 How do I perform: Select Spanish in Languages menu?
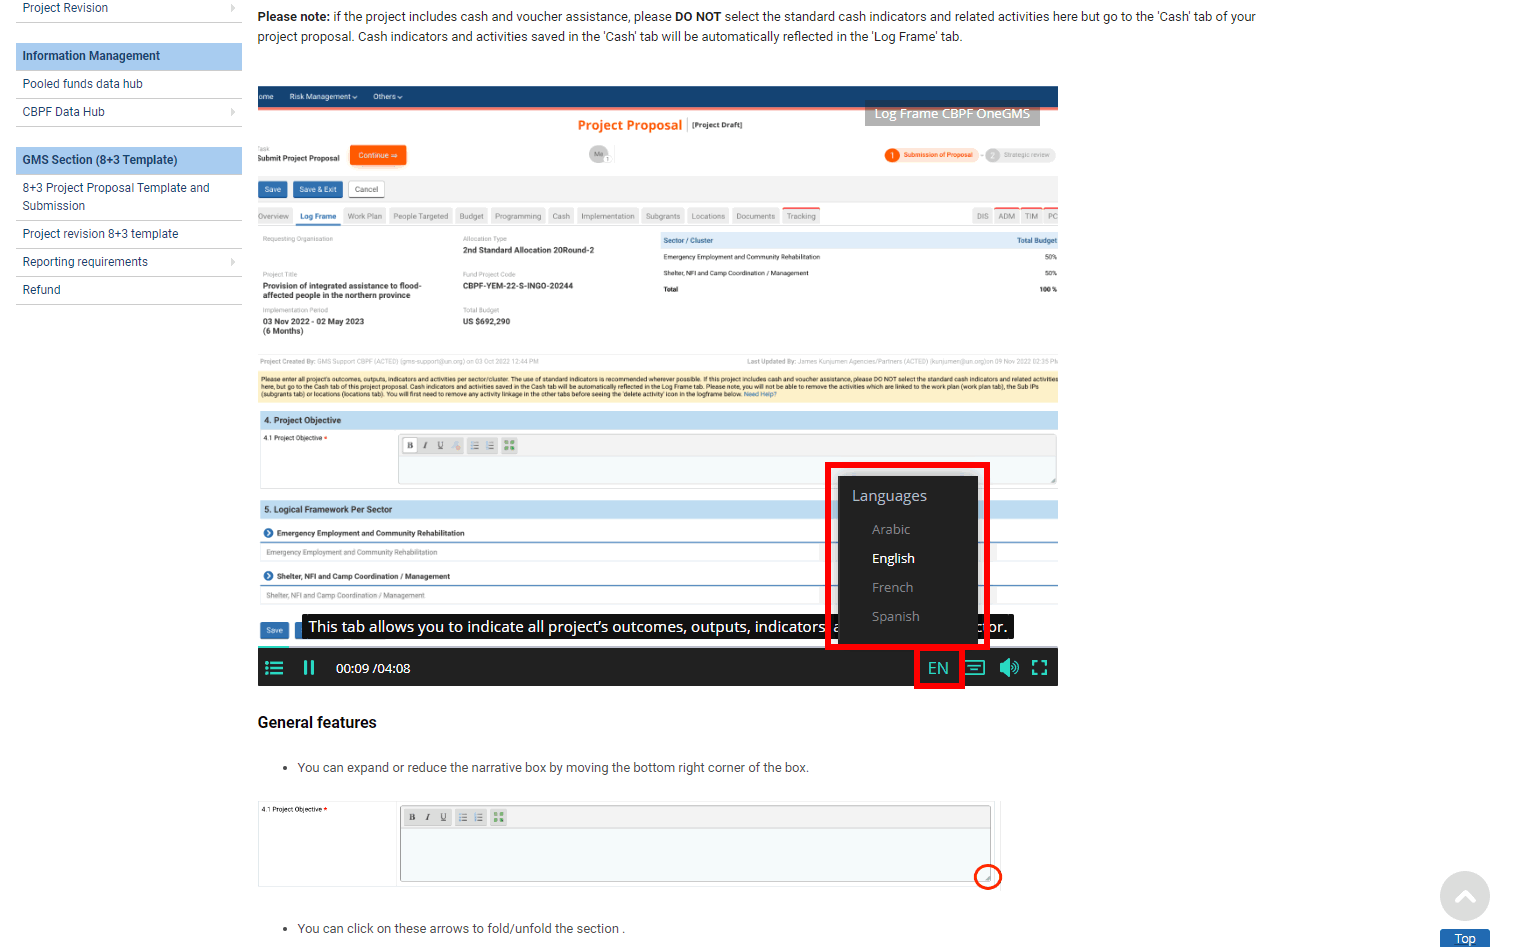point(895,616)
